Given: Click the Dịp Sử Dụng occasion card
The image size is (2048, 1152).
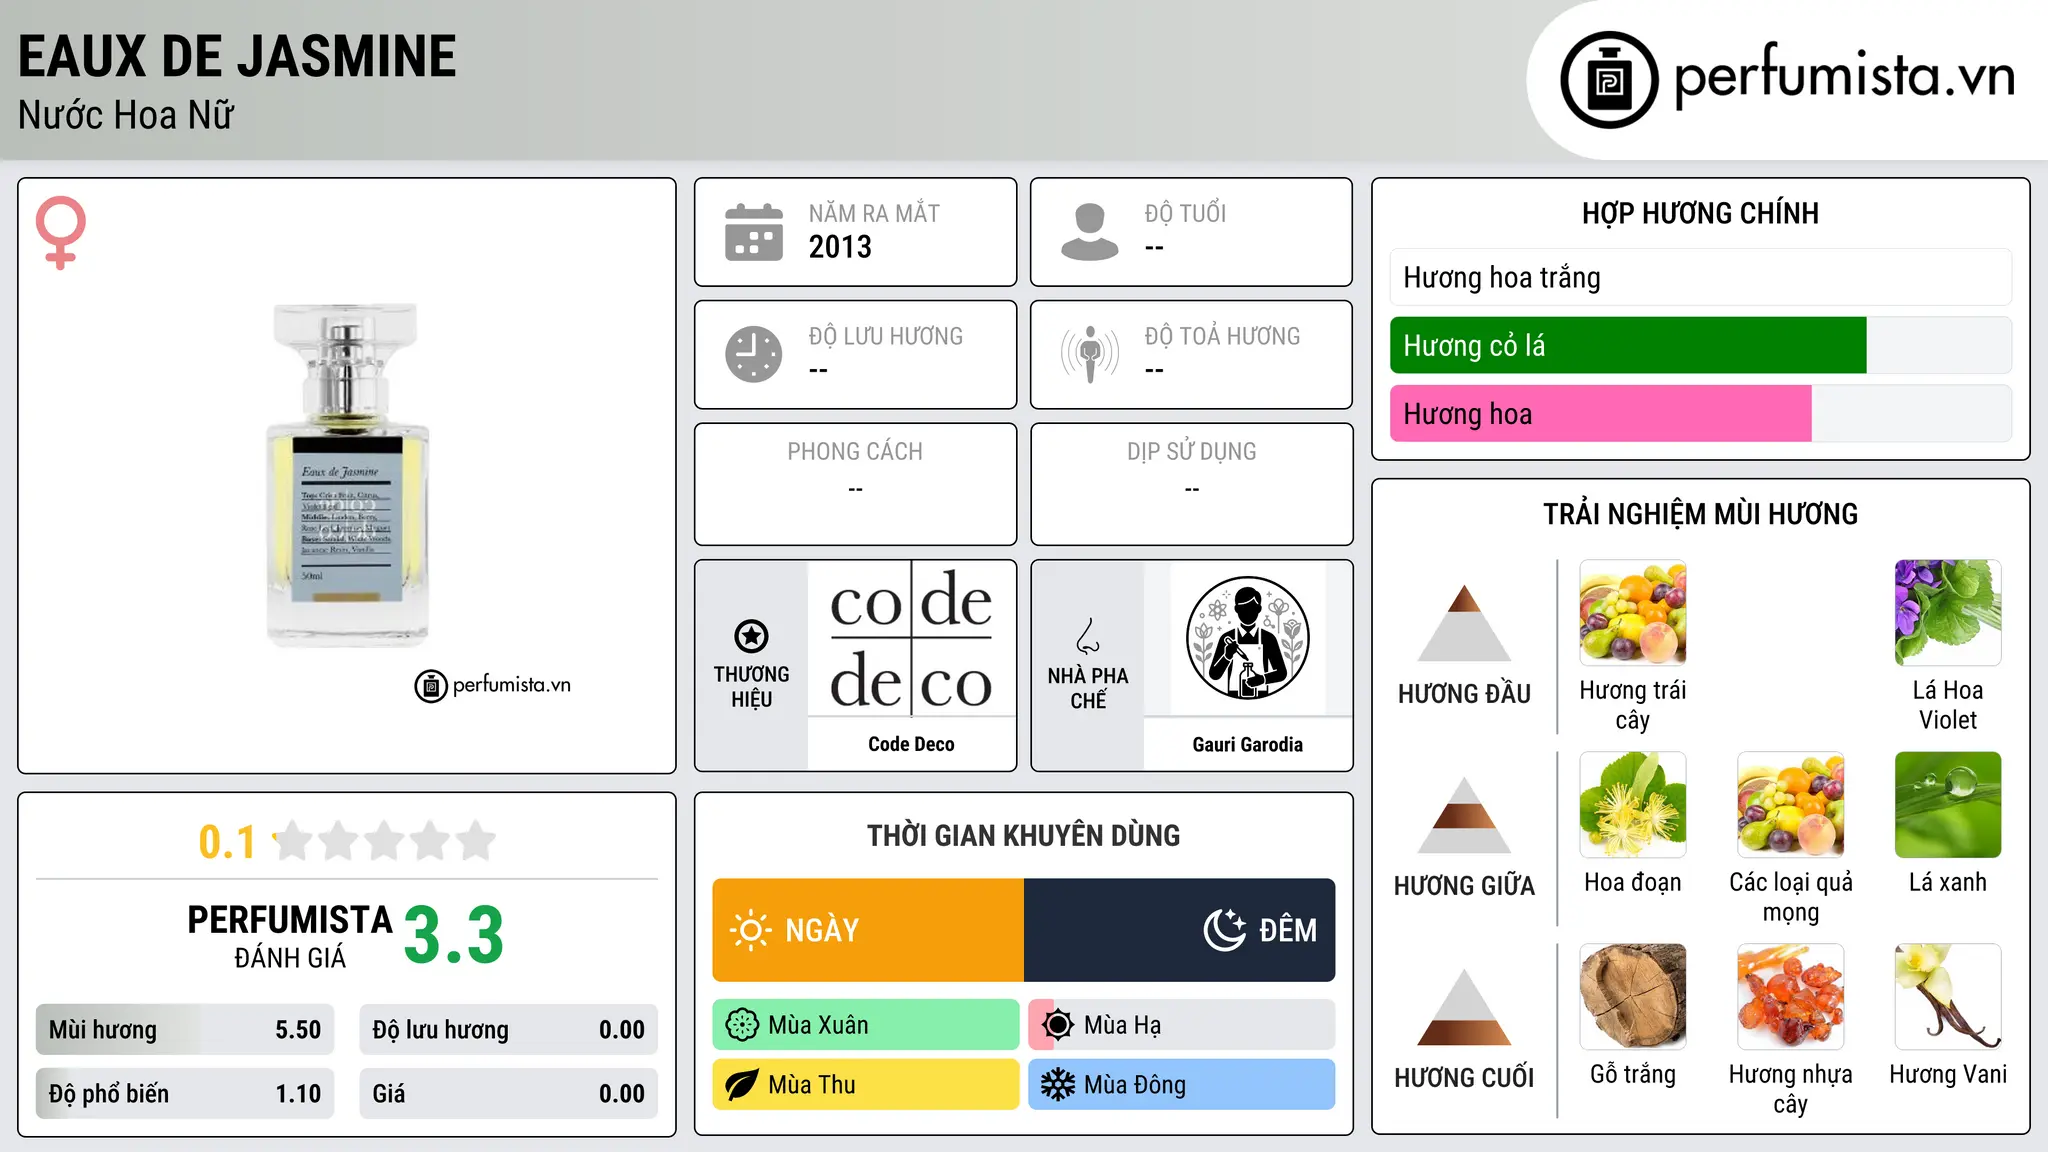Looking at the screenshot, I should point(1191,484).
